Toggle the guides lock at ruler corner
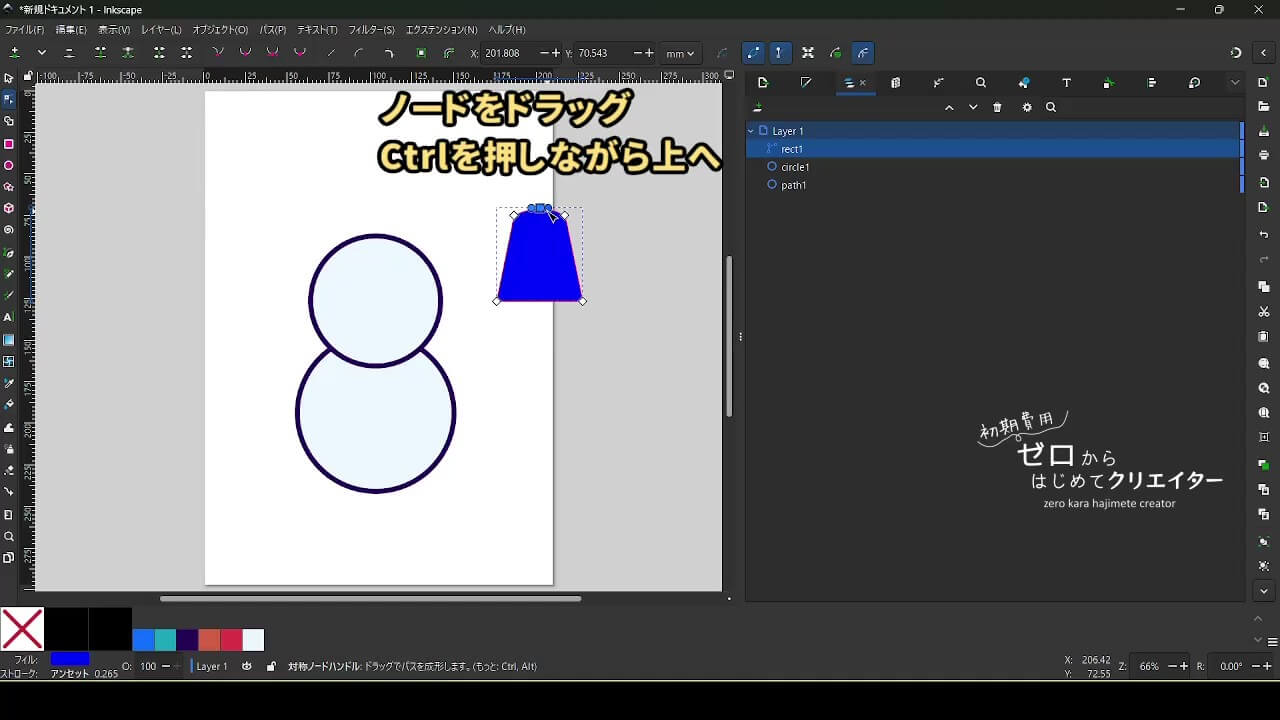The width and height of the screenshot is (1280, 720). point(27,76)
